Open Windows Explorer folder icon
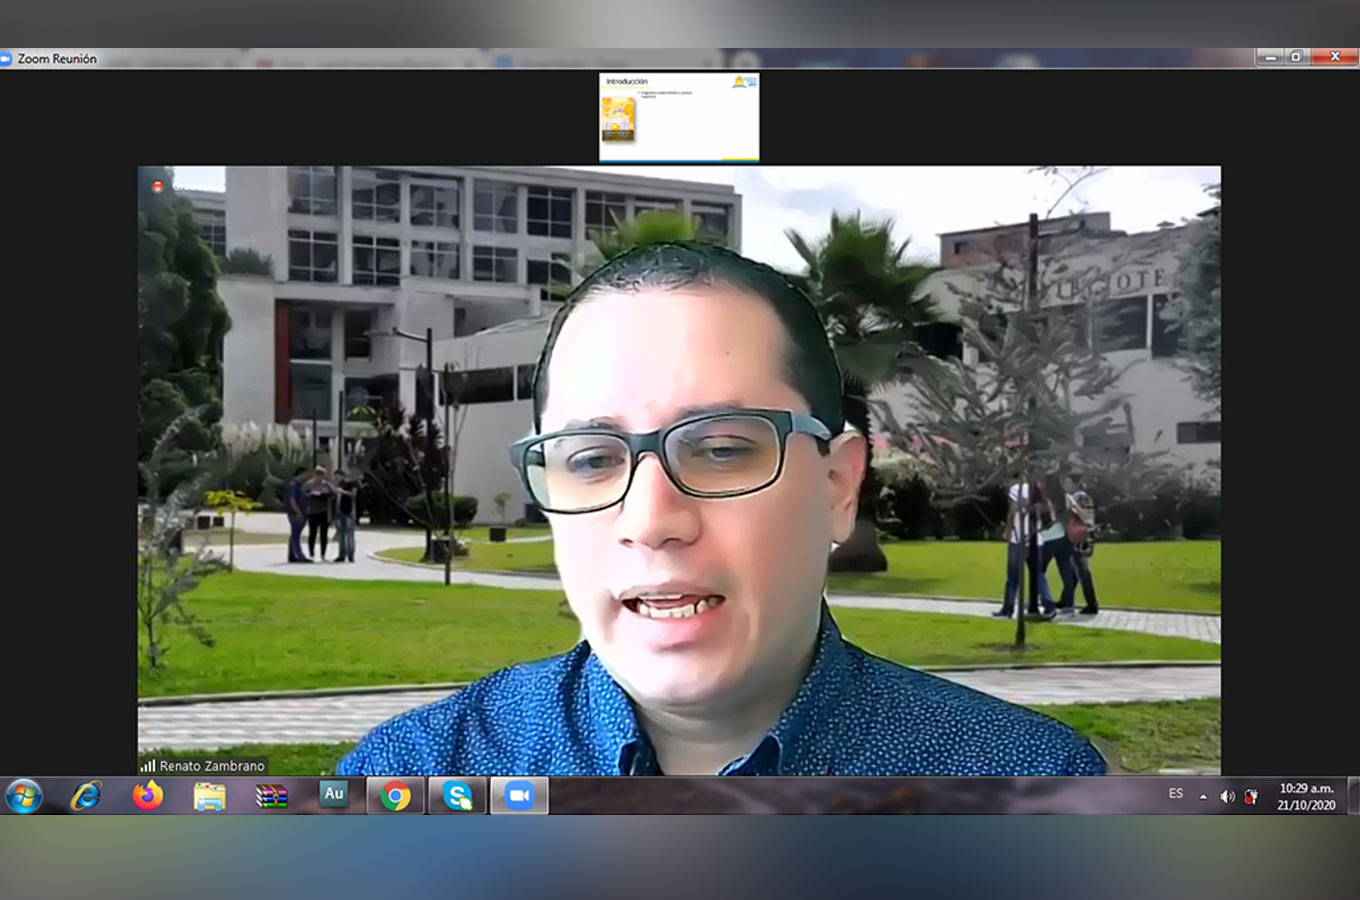Image resolution: width=1360 pixels, height=900 pixels. pos(210,796)
